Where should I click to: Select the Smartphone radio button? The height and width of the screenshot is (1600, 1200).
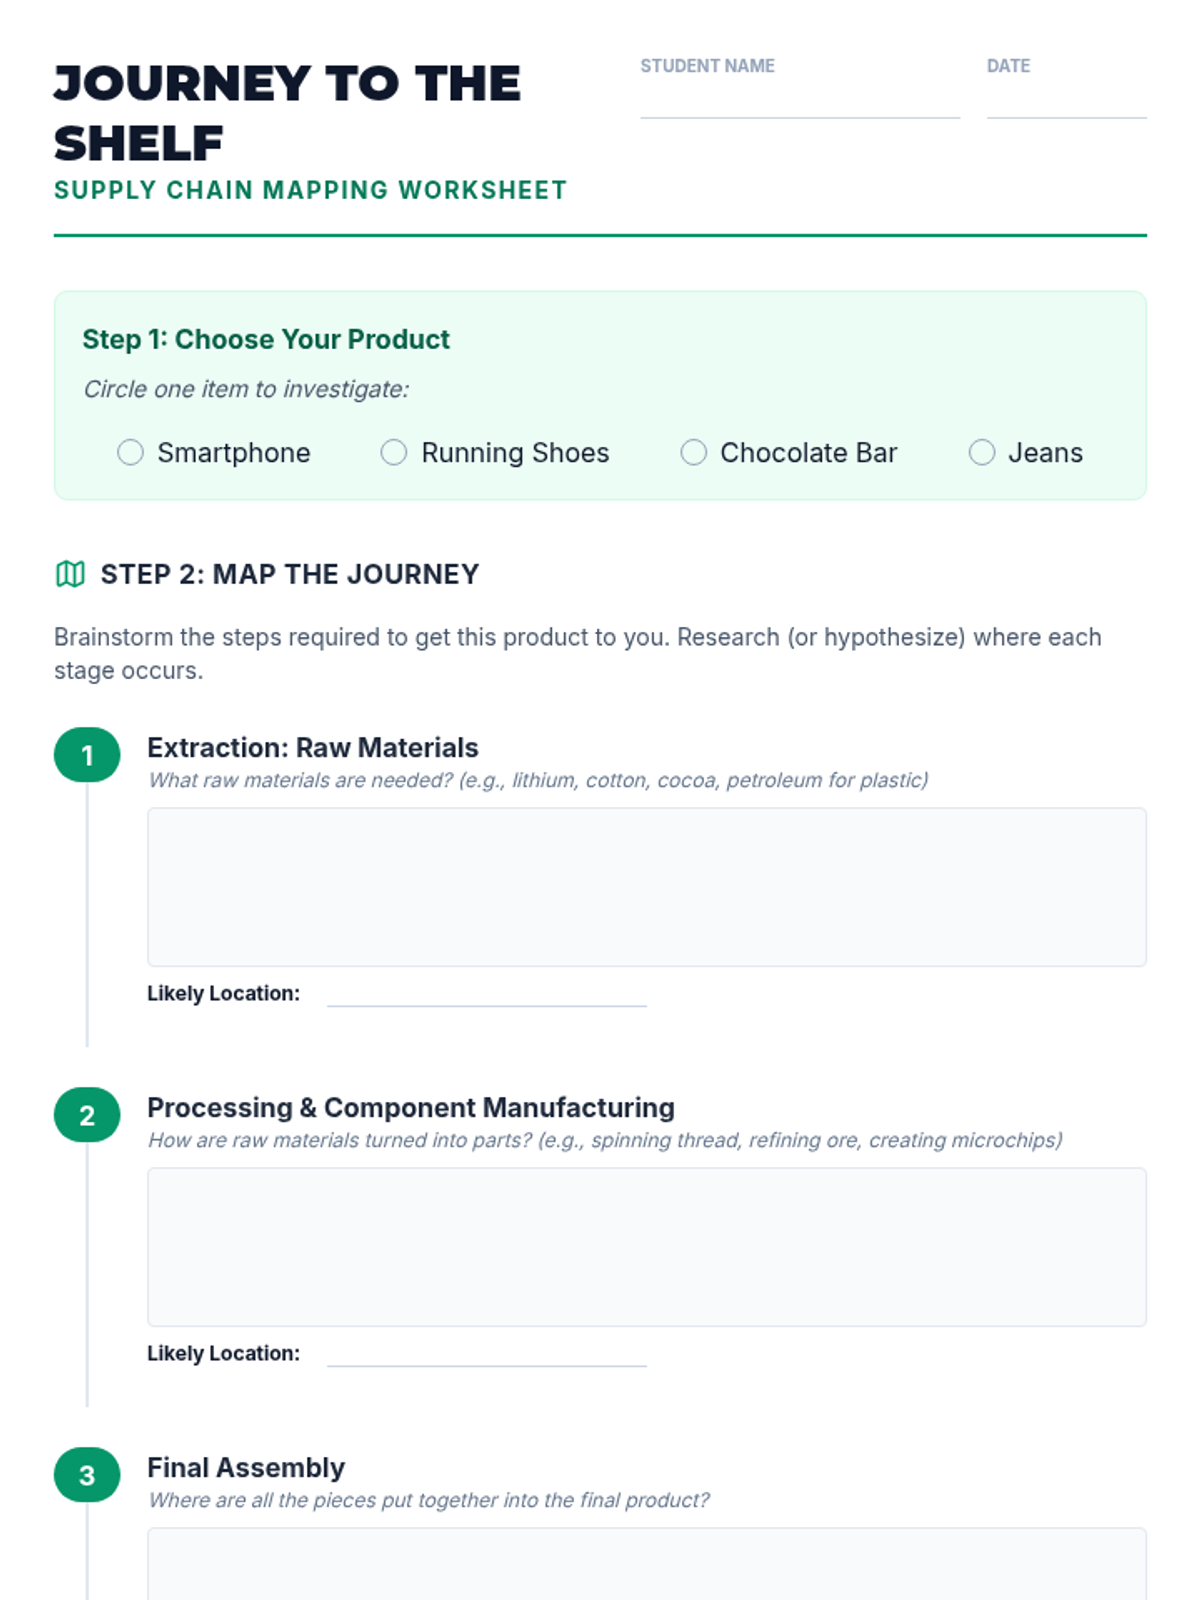pyautogui.click(x=130, y=453)
